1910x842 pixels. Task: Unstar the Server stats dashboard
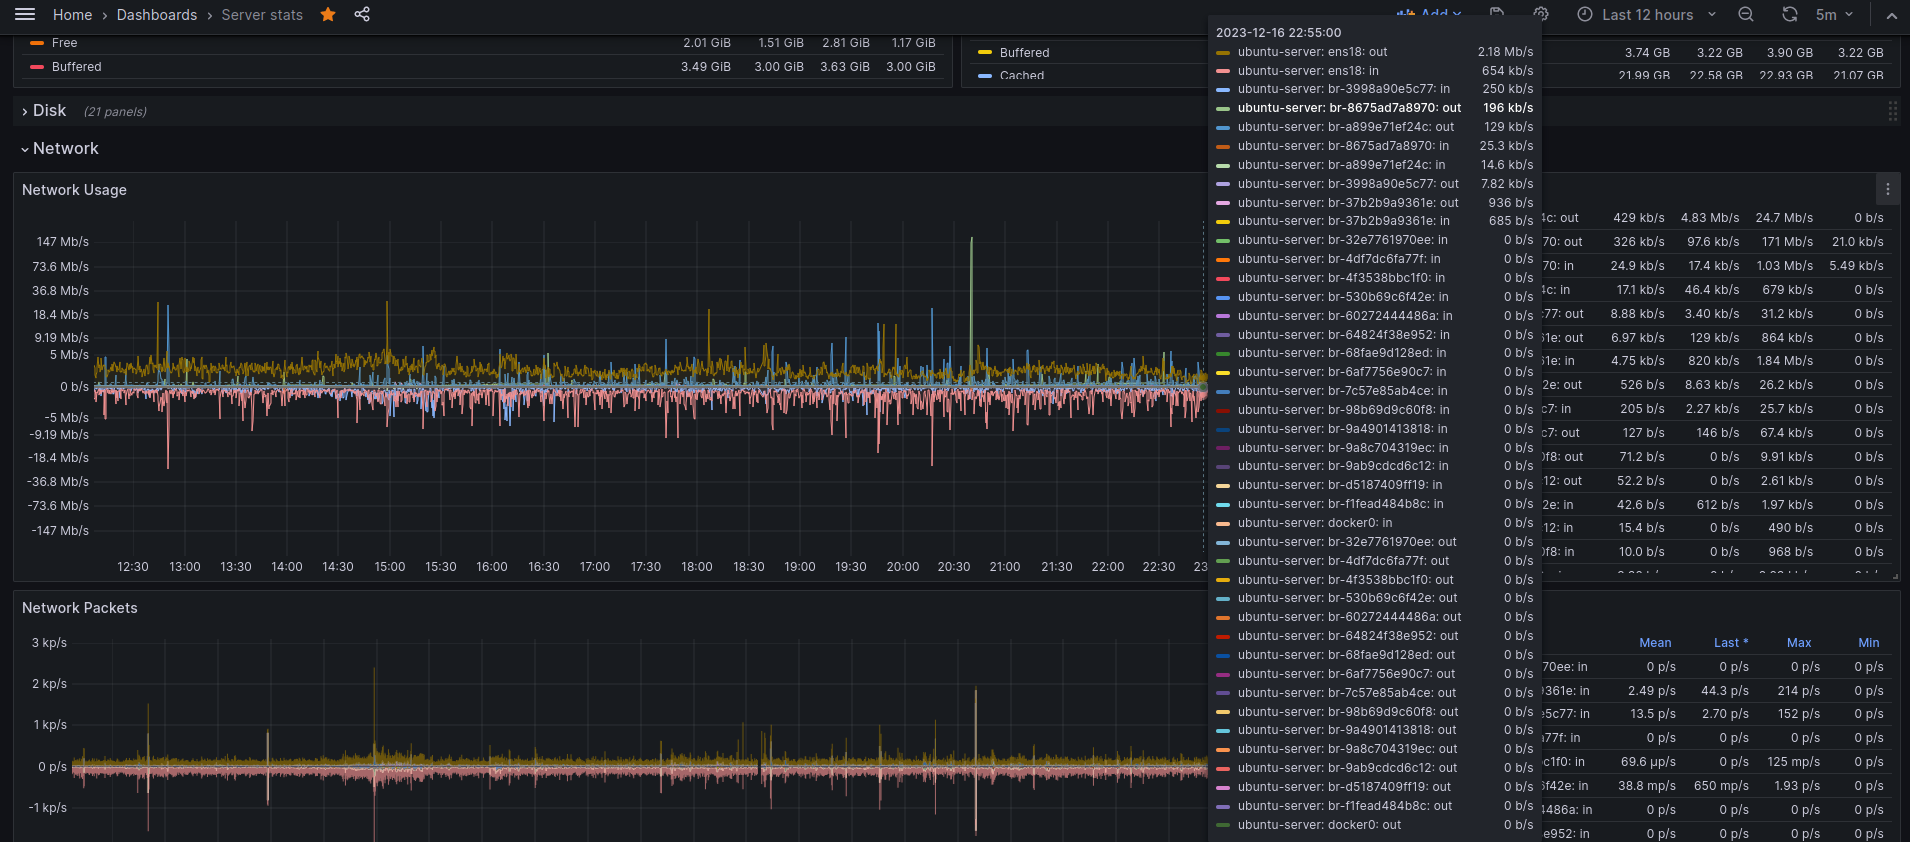[x=328, y=14]
